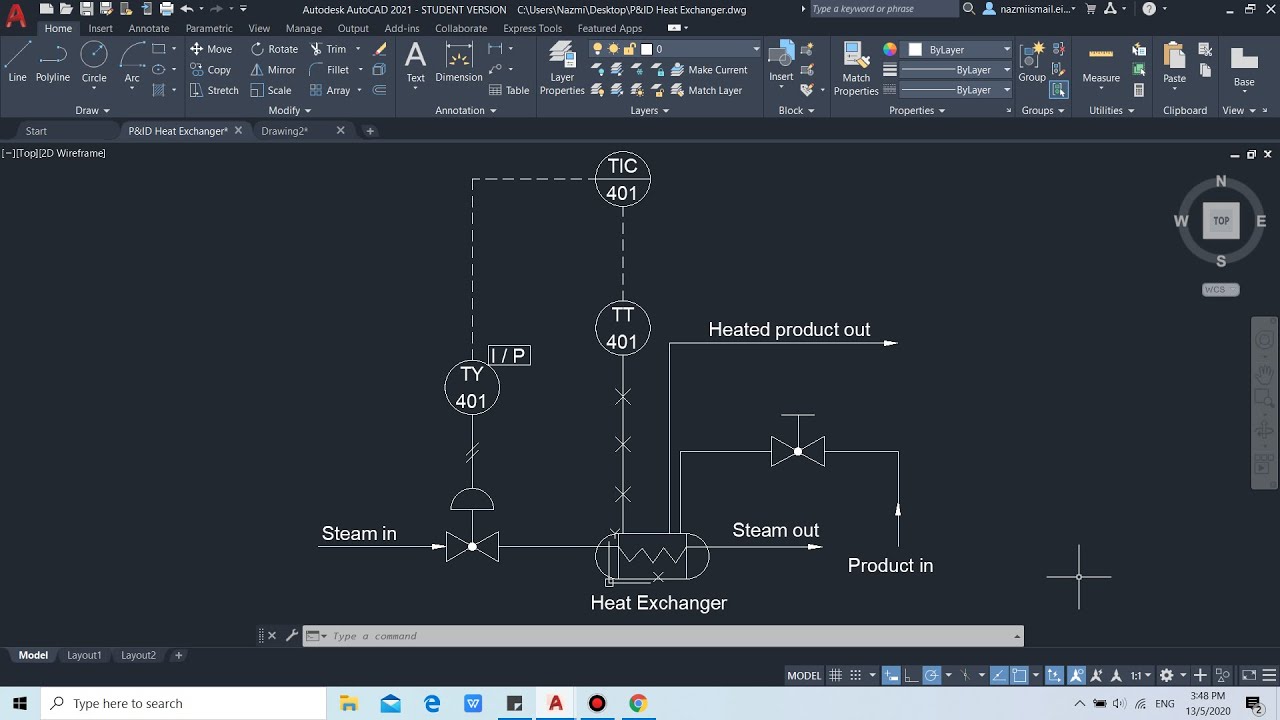
Task: Toggle object snap tracking
Action: click(1000, 675)
